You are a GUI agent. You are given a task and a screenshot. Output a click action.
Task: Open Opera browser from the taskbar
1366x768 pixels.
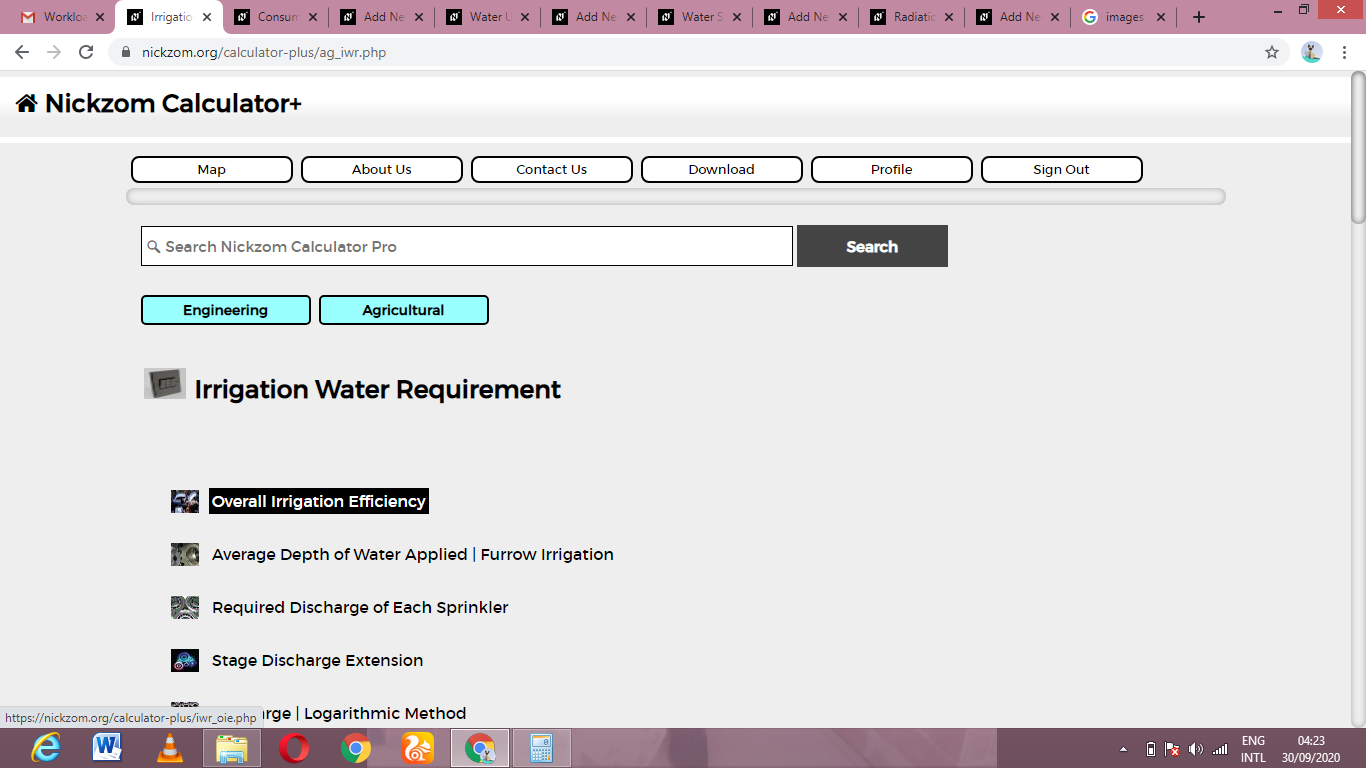tap(293, 748)
